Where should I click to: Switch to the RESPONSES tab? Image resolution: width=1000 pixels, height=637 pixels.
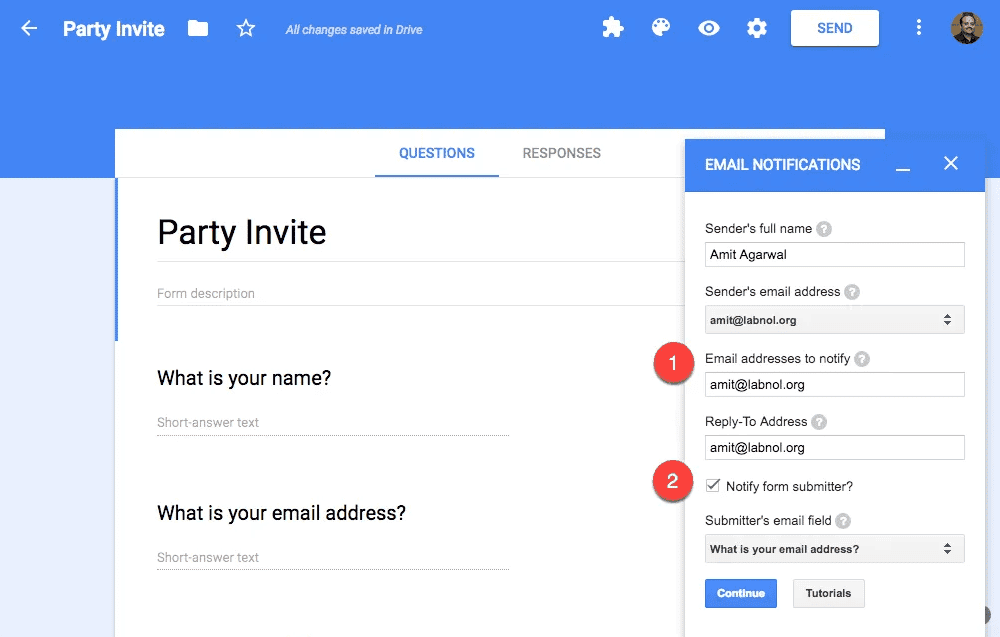[561, 153]
